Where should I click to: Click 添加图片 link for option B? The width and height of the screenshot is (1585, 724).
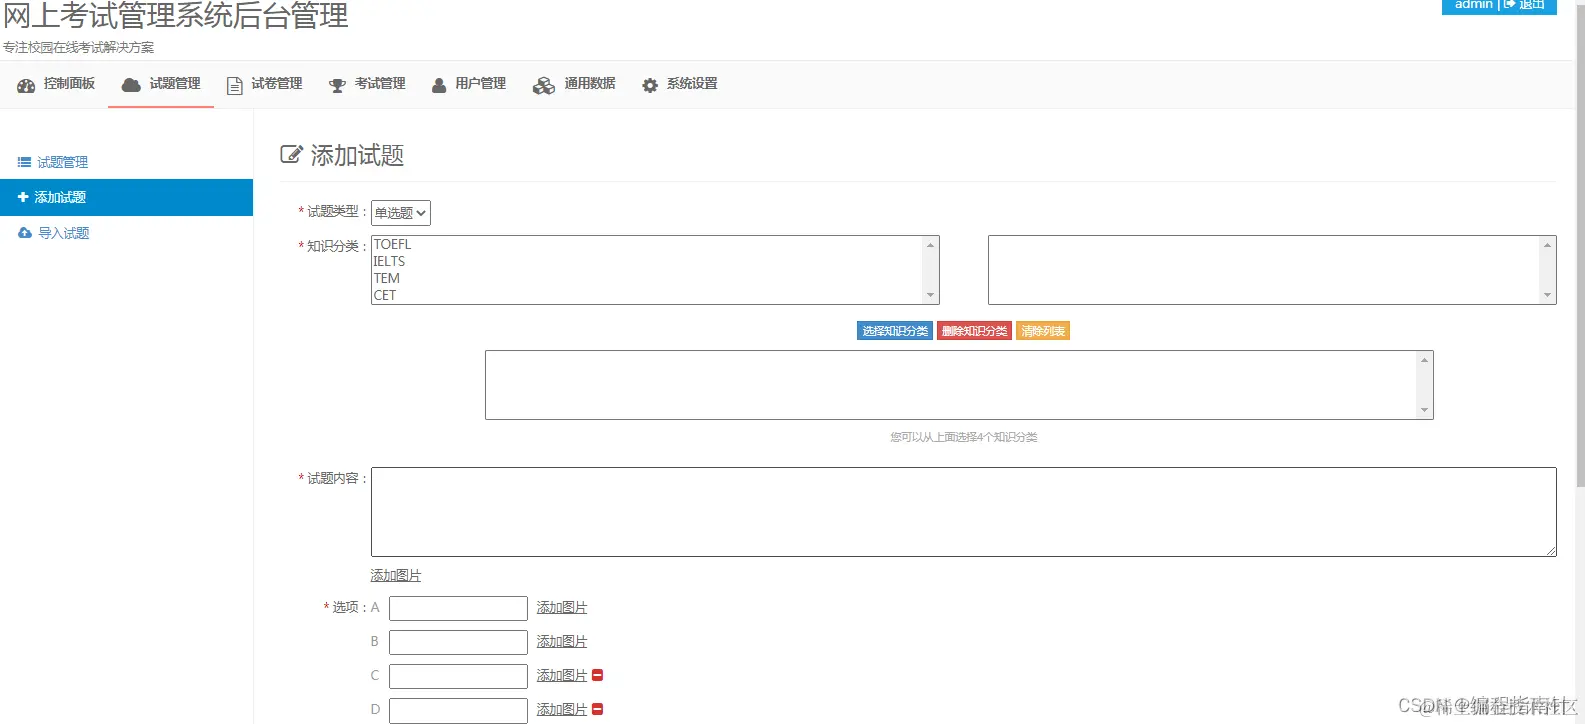point(562,641)
